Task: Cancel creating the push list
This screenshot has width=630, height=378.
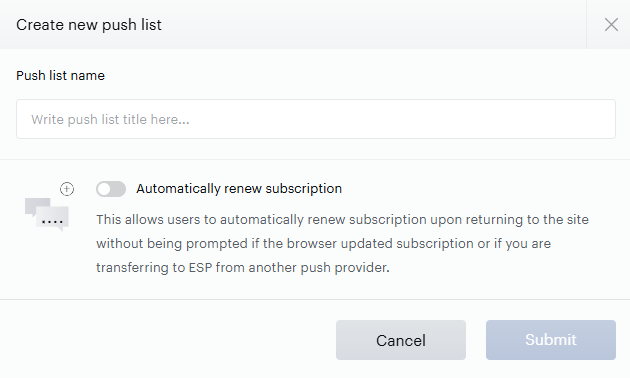Action: (401, 340)
